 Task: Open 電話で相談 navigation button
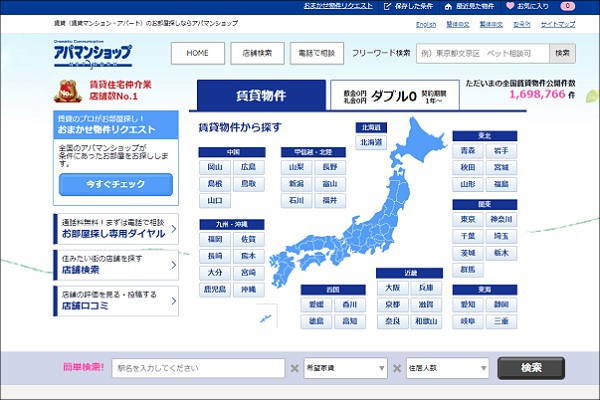pyautogui.click(x=317, y=53)
